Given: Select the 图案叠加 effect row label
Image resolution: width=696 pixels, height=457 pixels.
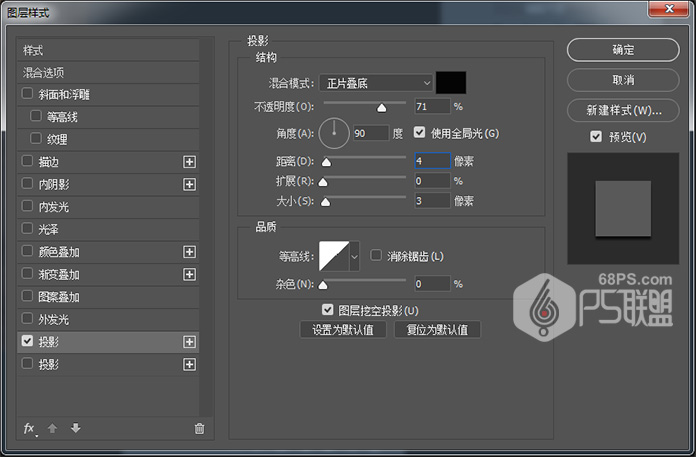Looking at the screenshot, I should (59, 297).
